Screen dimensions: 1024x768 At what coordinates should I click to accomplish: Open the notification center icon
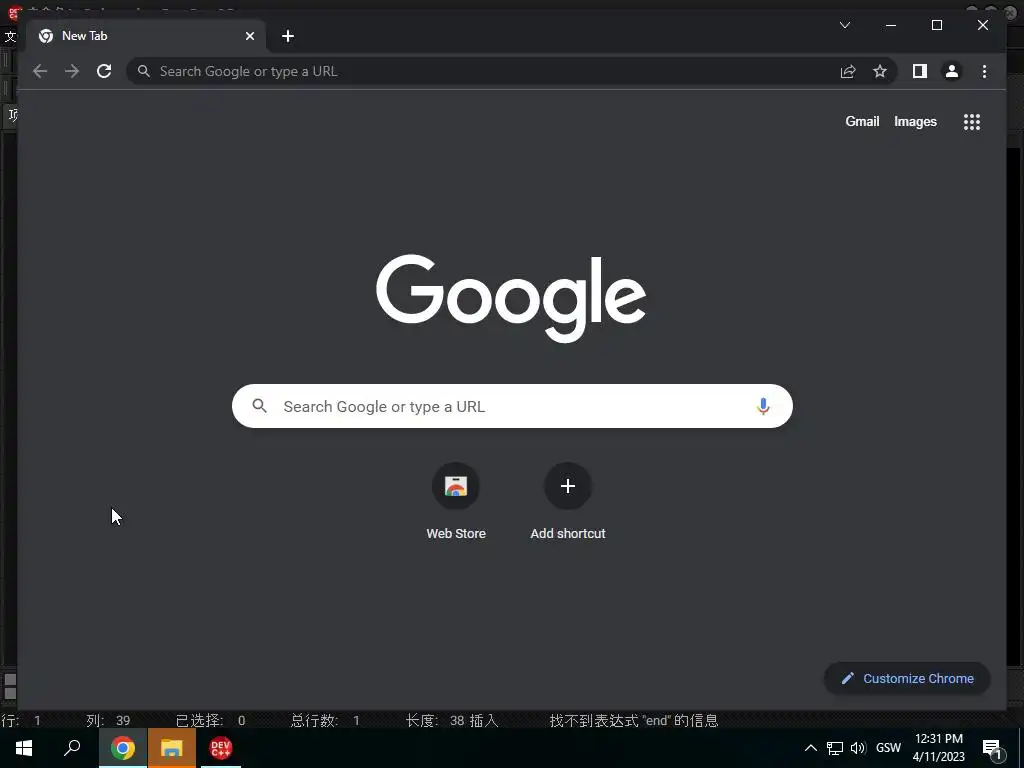click(x=993, y=749)
